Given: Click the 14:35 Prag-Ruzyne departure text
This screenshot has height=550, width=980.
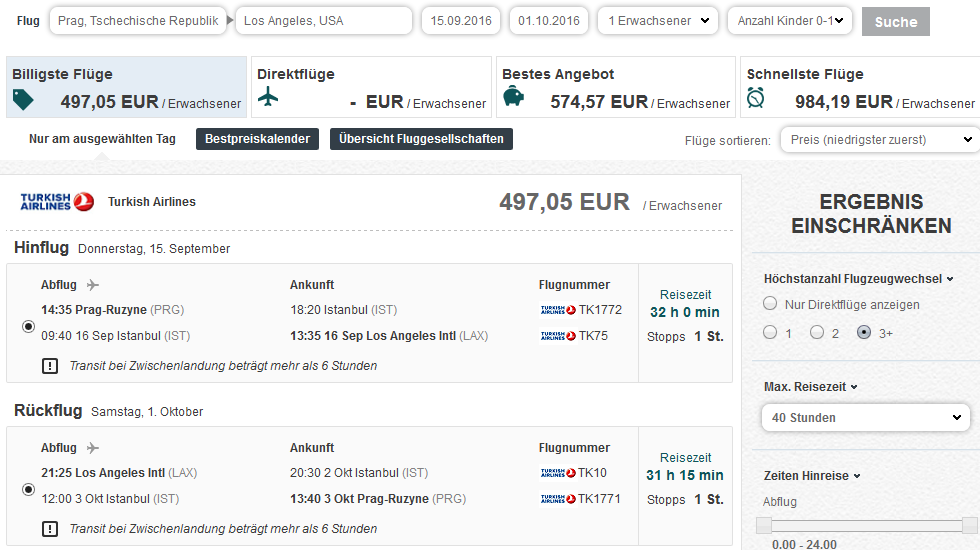Looking at the screenshot, I should click(x=112, y=310).
